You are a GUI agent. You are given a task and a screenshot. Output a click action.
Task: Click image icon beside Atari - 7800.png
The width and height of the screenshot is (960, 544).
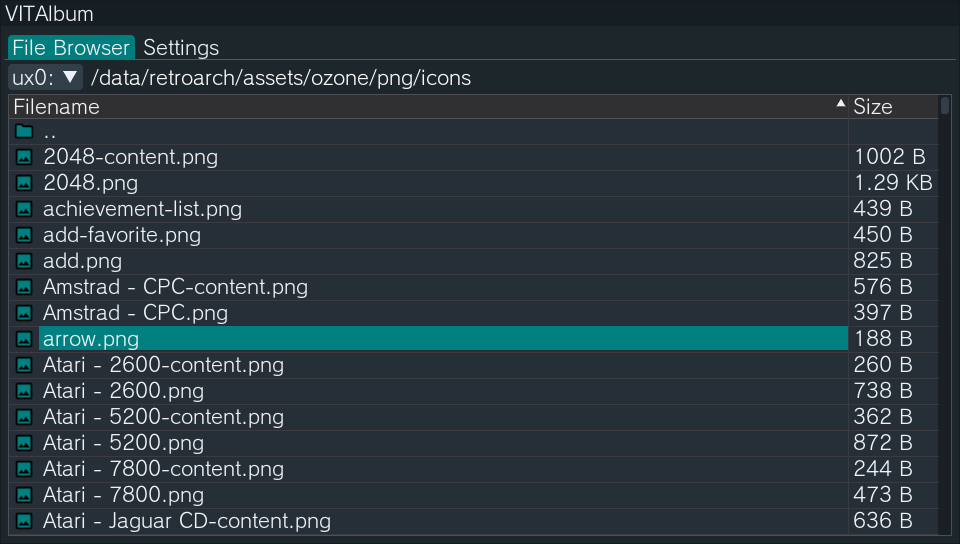(x=24, y=495)
